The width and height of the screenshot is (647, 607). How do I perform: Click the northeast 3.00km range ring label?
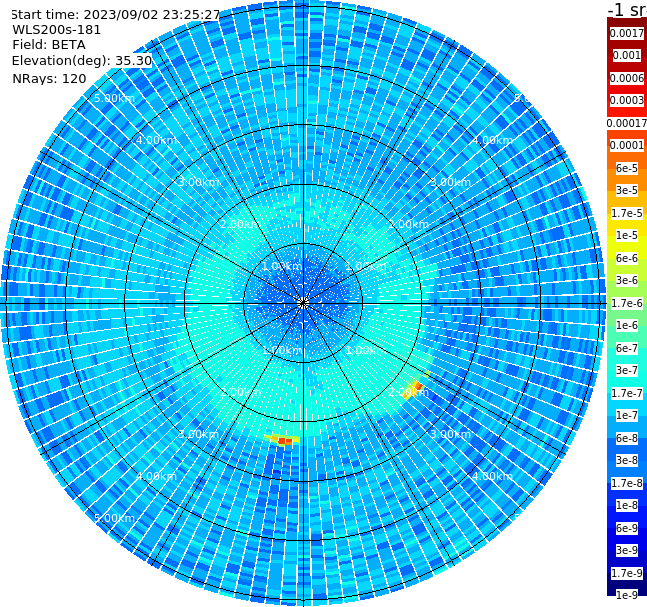tap(450, 182)
